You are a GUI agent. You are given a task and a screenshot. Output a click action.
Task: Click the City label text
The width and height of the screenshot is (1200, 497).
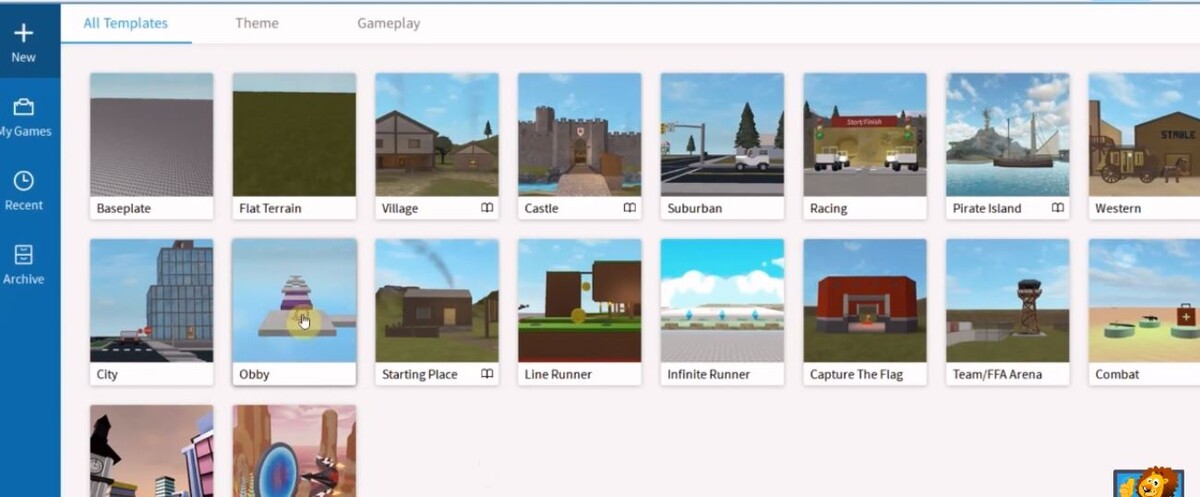(x=107, y=375)
